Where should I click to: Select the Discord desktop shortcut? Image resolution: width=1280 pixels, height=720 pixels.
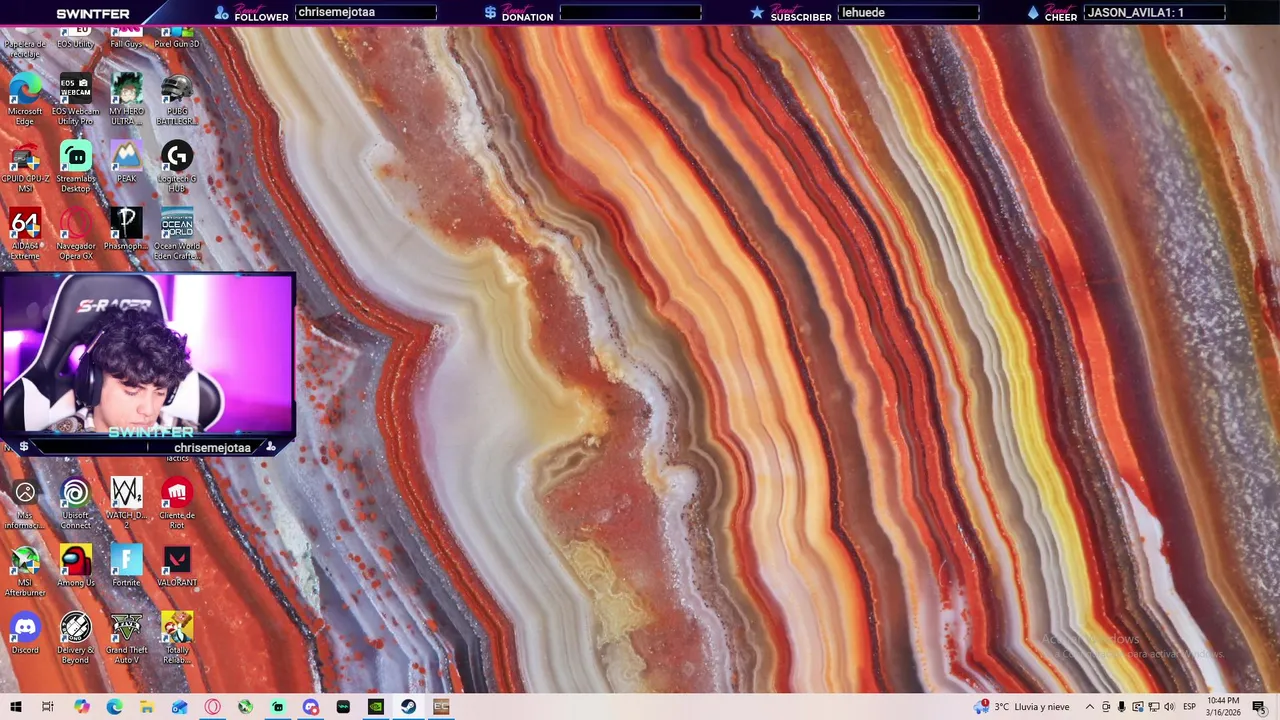(25, 633)
